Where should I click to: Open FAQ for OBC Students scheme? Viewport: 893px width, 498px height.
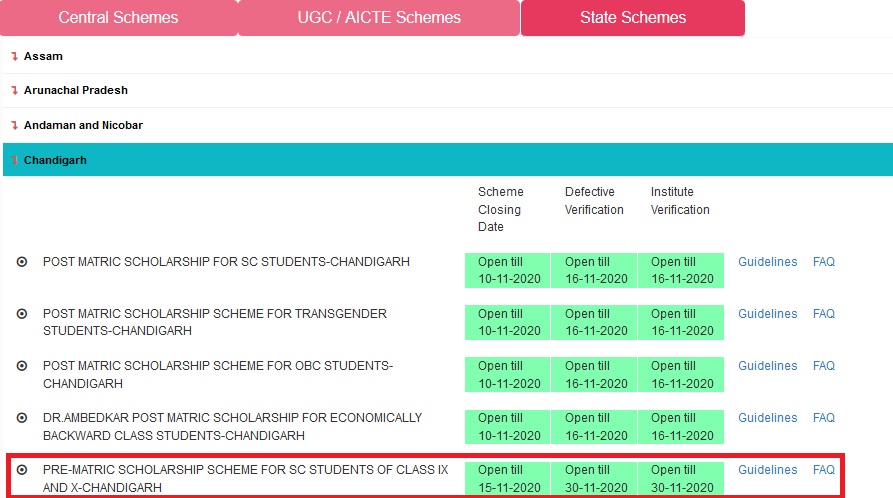click(x=823, y=366)
